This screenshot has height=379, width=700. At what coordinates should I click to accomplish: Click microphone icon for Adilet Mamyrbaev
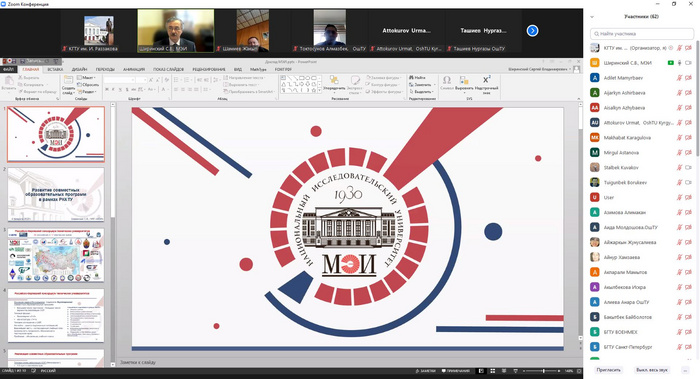pos(679,78)
